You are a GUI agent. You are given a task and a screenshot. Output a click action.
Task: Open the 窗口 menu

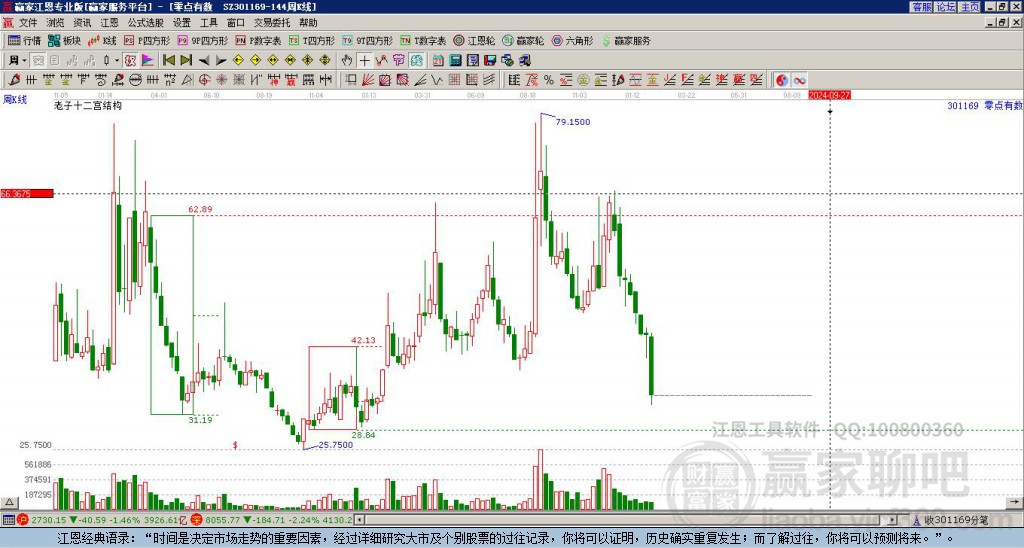point(236,23)
